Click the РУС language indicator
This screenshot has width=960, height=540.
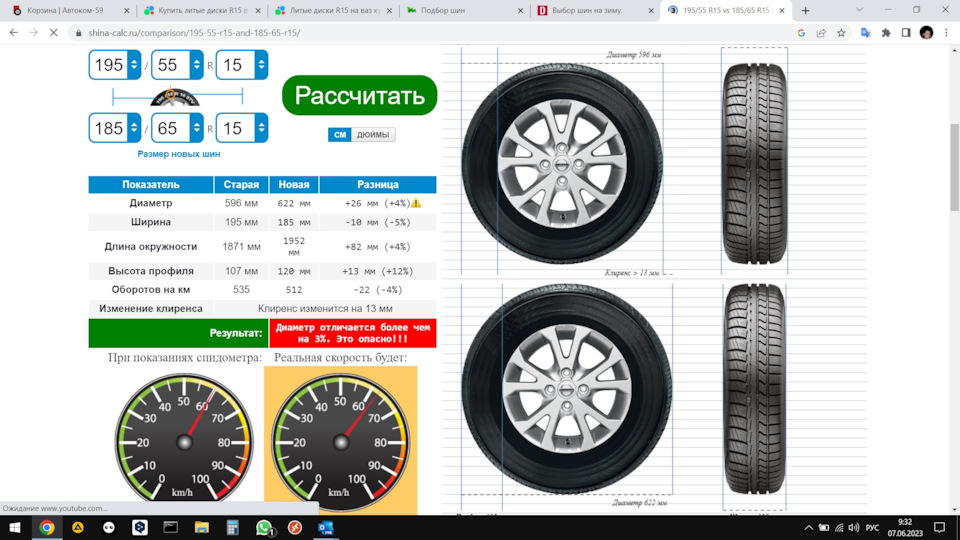click(872, 527)
